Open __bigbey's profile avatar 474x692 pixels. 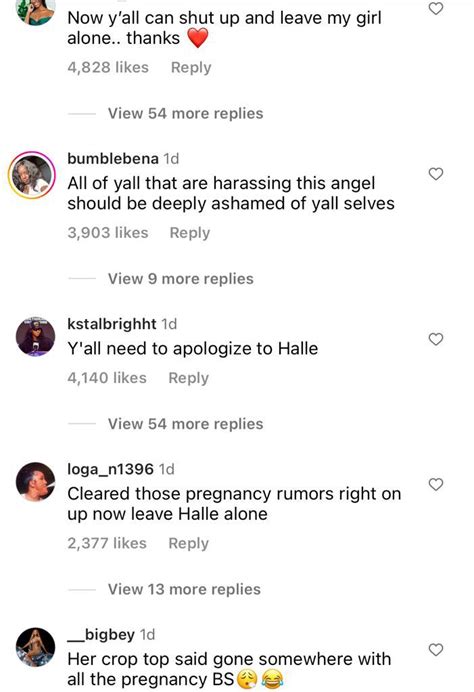pos(35,647)
